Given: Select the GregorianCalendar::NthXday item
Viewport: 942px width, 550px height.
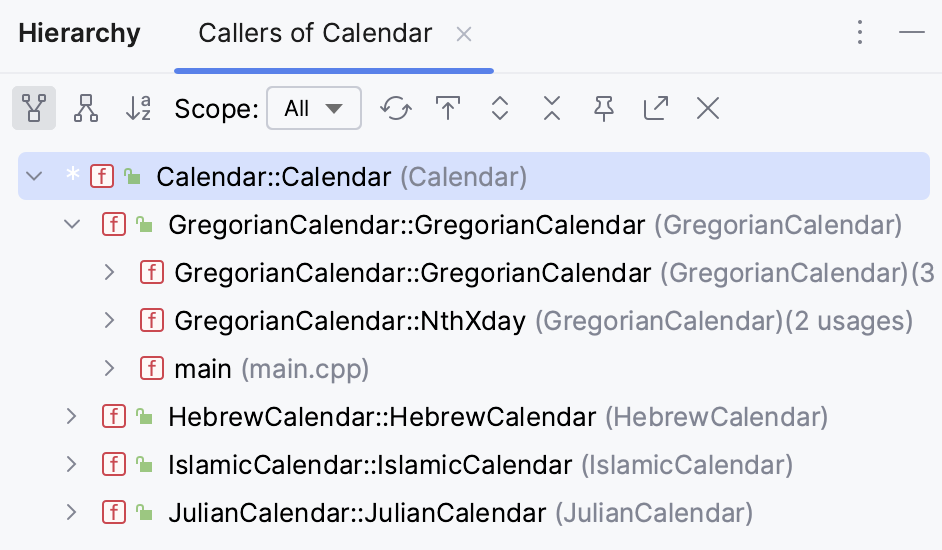Looking at the screenshot, I should [x=350, y=321].
